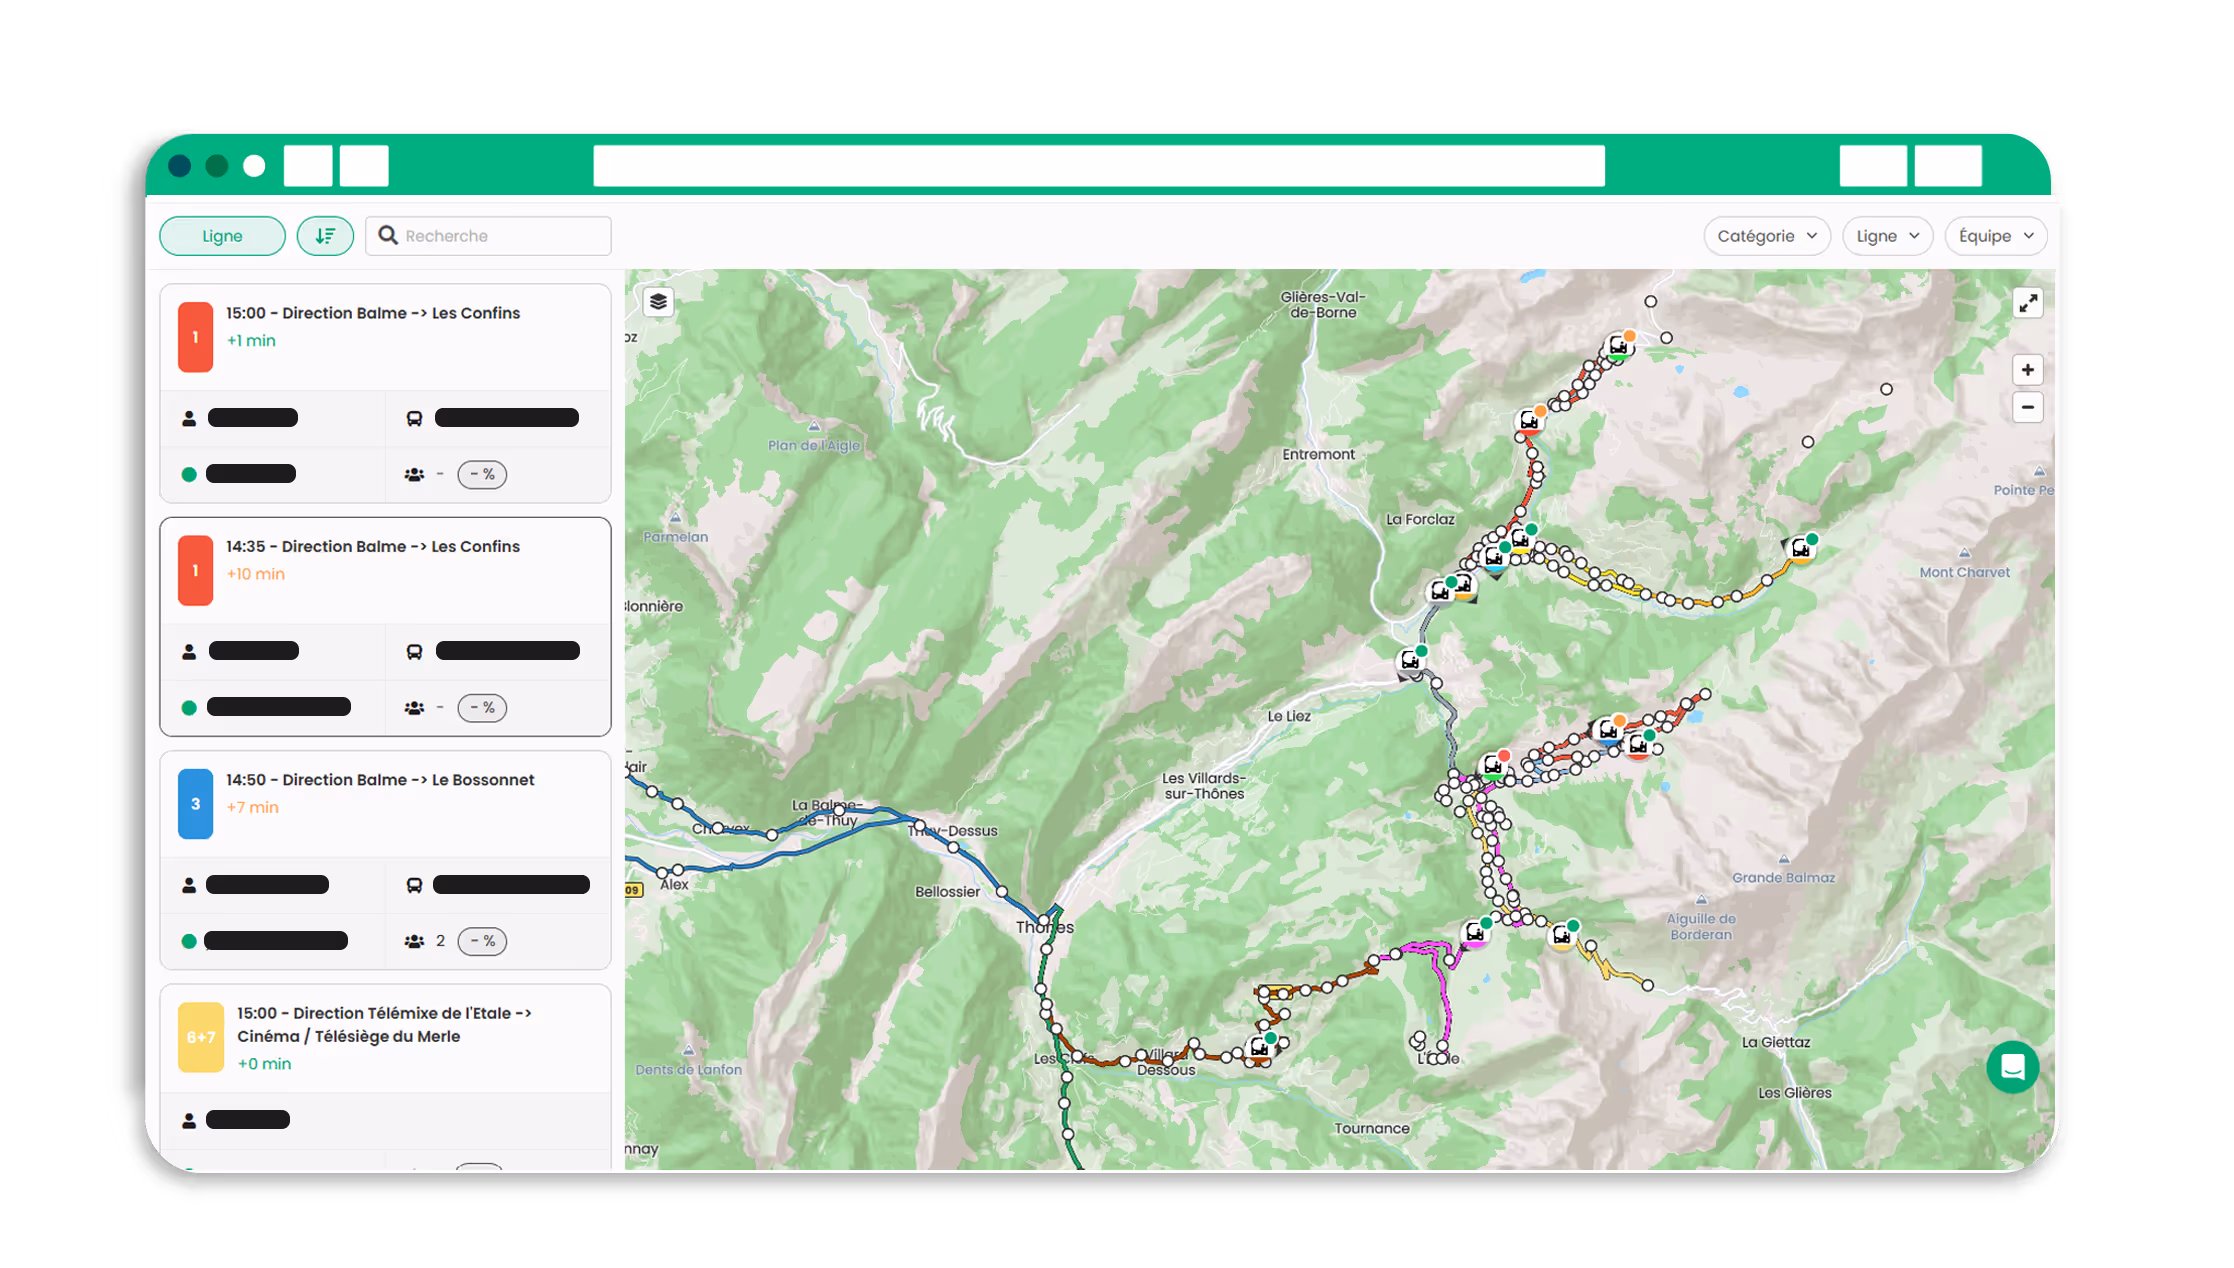Click percent badge on 15:00 Les Confins card
The width and height of the screenshot is (2234, 1268).
click(x=482, y=474)
